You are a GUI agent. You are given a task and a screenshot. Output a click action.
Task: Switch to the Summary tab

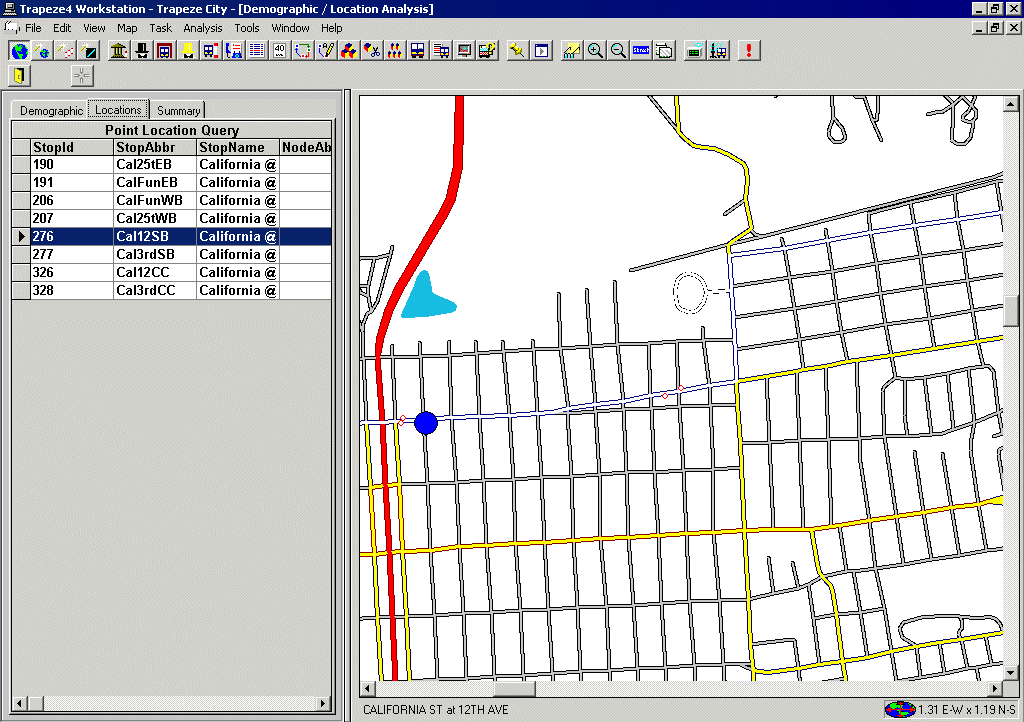(178, 110)
